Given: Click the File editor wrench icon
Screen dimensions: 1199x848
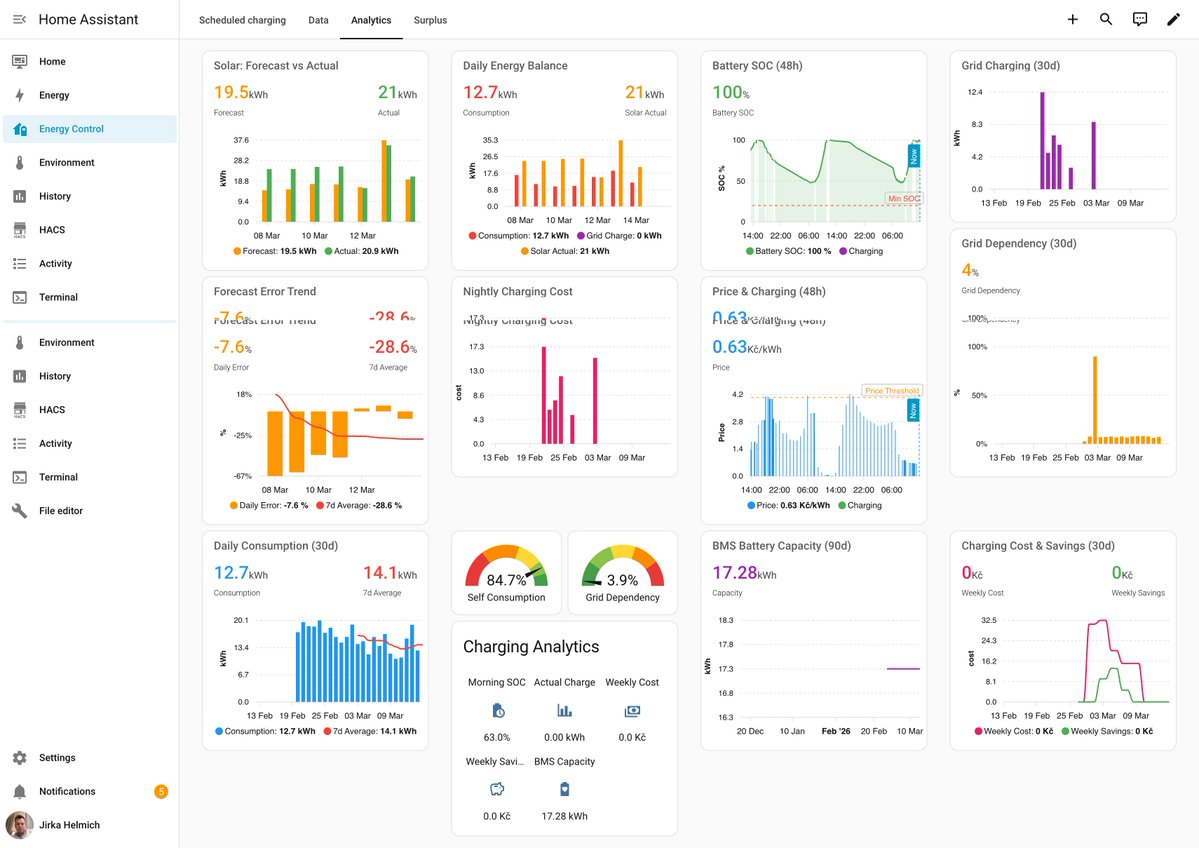Looking at the screenshot, I should click(x=20, y=511).
